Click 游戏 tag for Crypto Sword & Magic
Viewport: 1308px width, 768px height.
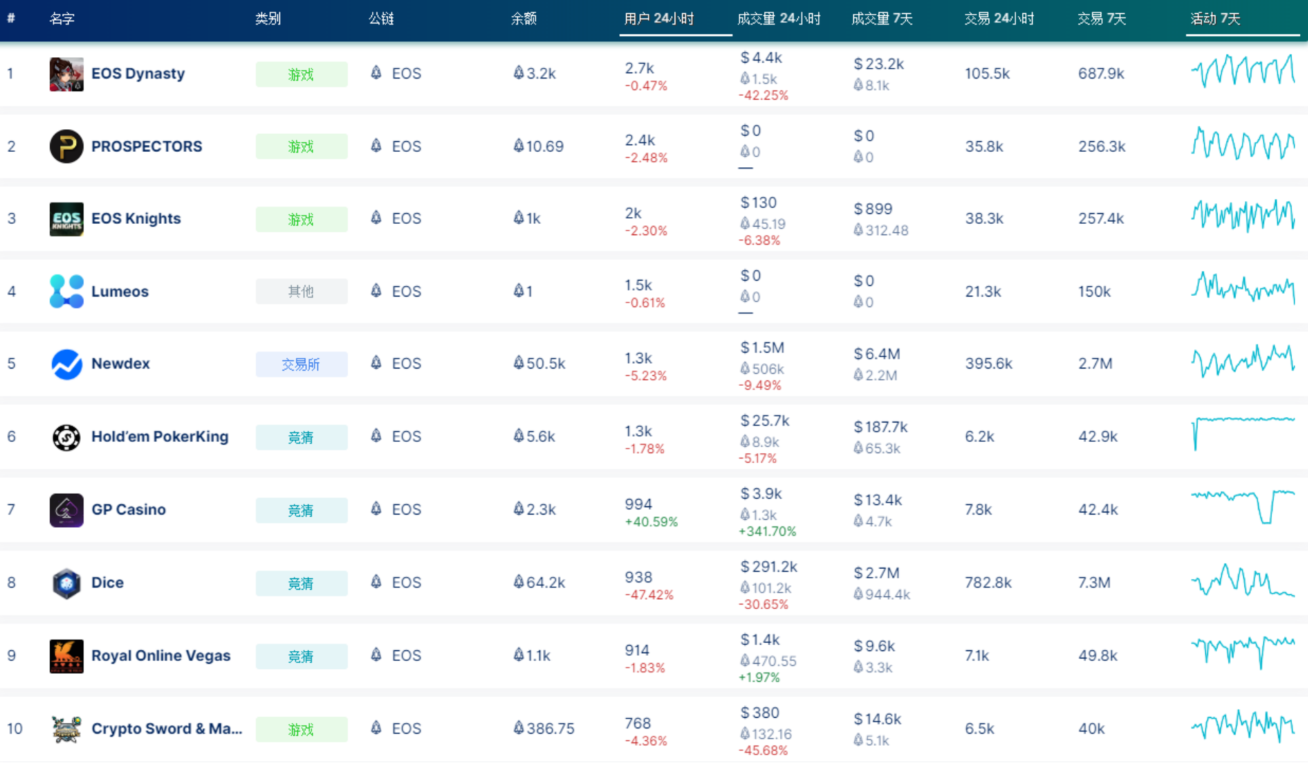[301, 730]
